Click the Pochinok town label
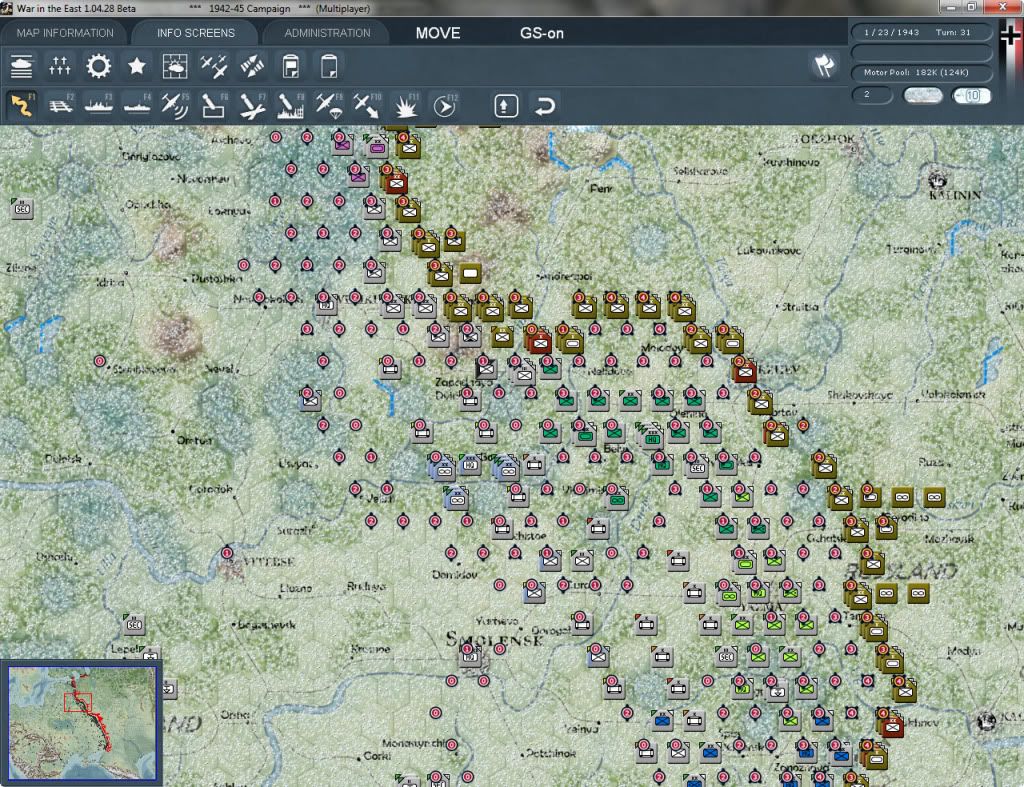 click(x=551, y=753)
